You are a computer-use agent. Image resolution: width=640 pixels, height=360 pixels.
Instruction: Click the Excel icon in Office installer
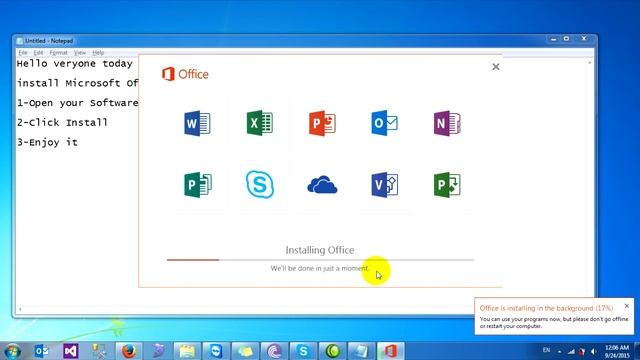(x=260, y=123)
